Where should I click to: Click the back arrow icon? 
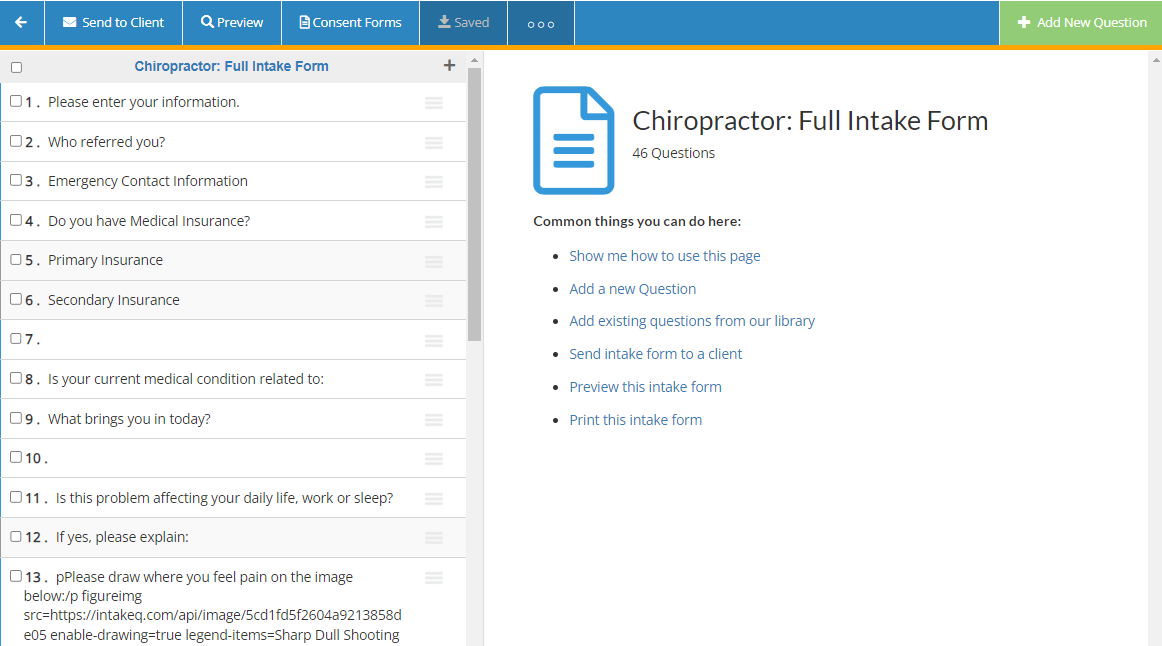(21, 22)
